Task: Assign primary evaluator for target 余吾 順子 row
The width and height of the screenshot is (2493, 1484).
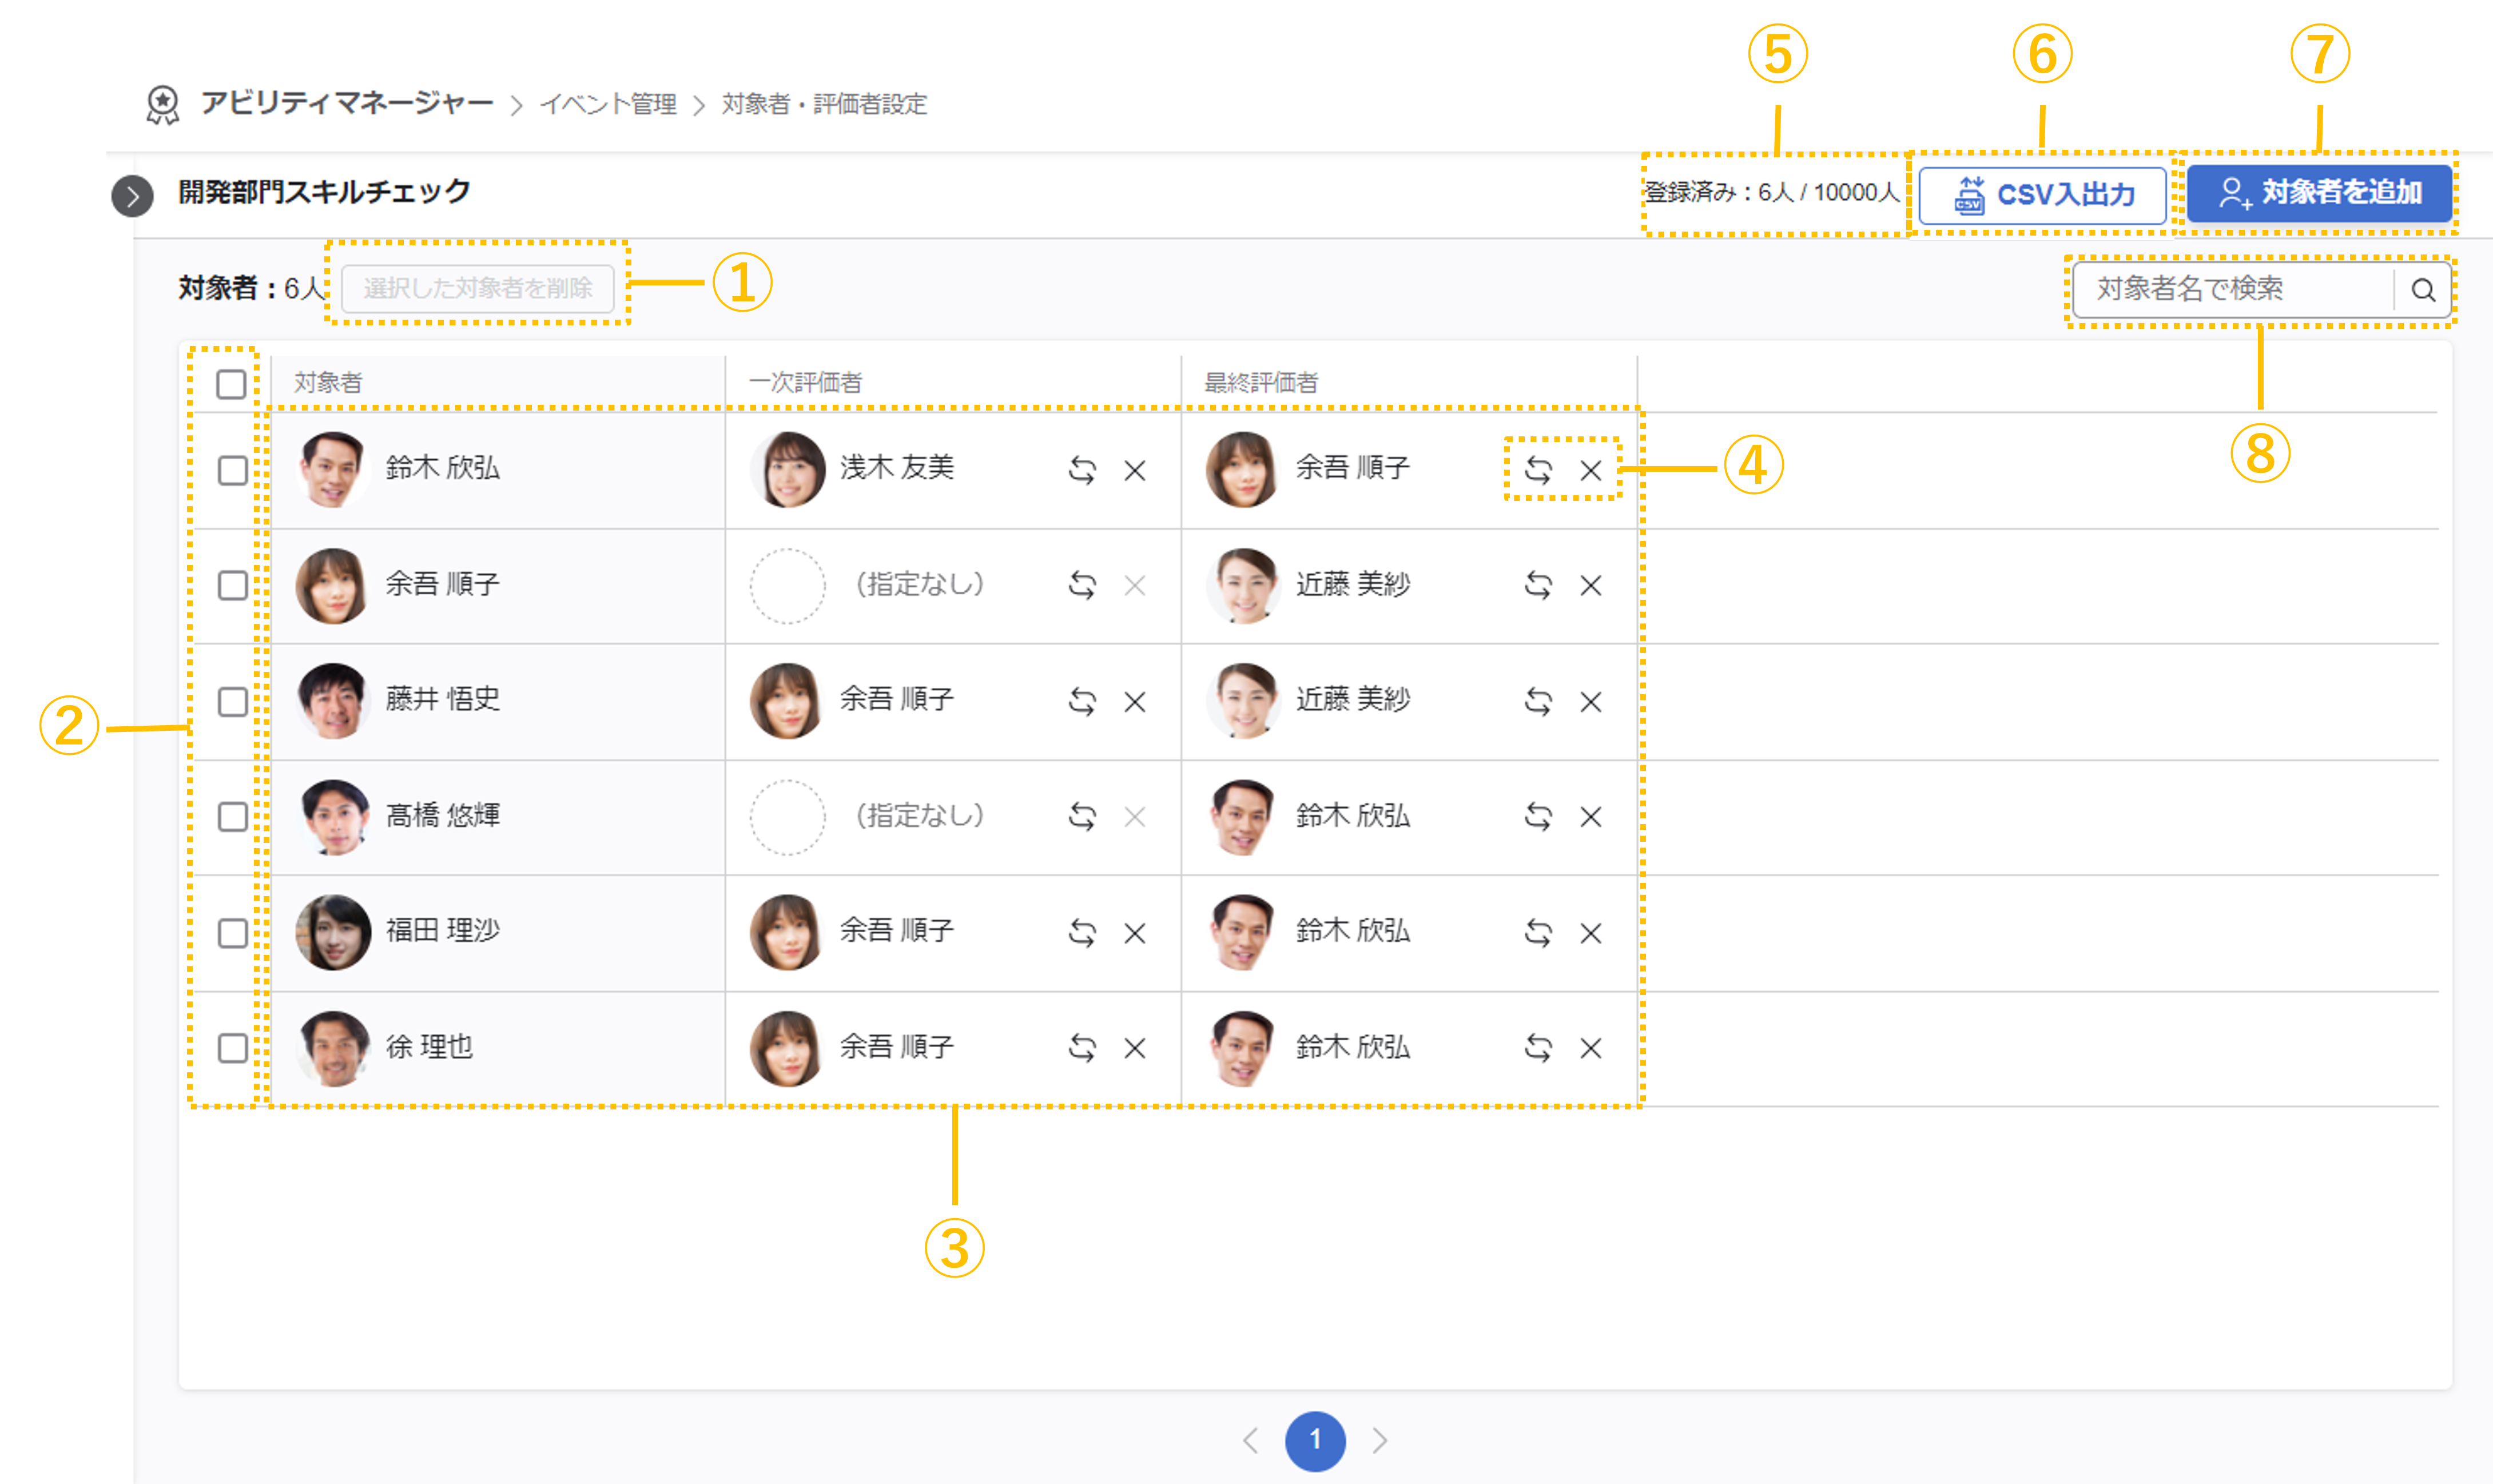Action: (1082, 585)
